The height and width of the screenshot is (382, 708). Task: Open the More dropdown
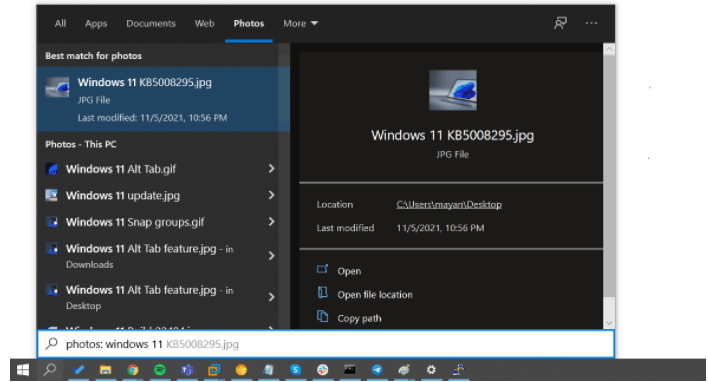click(x=300, y=23)
